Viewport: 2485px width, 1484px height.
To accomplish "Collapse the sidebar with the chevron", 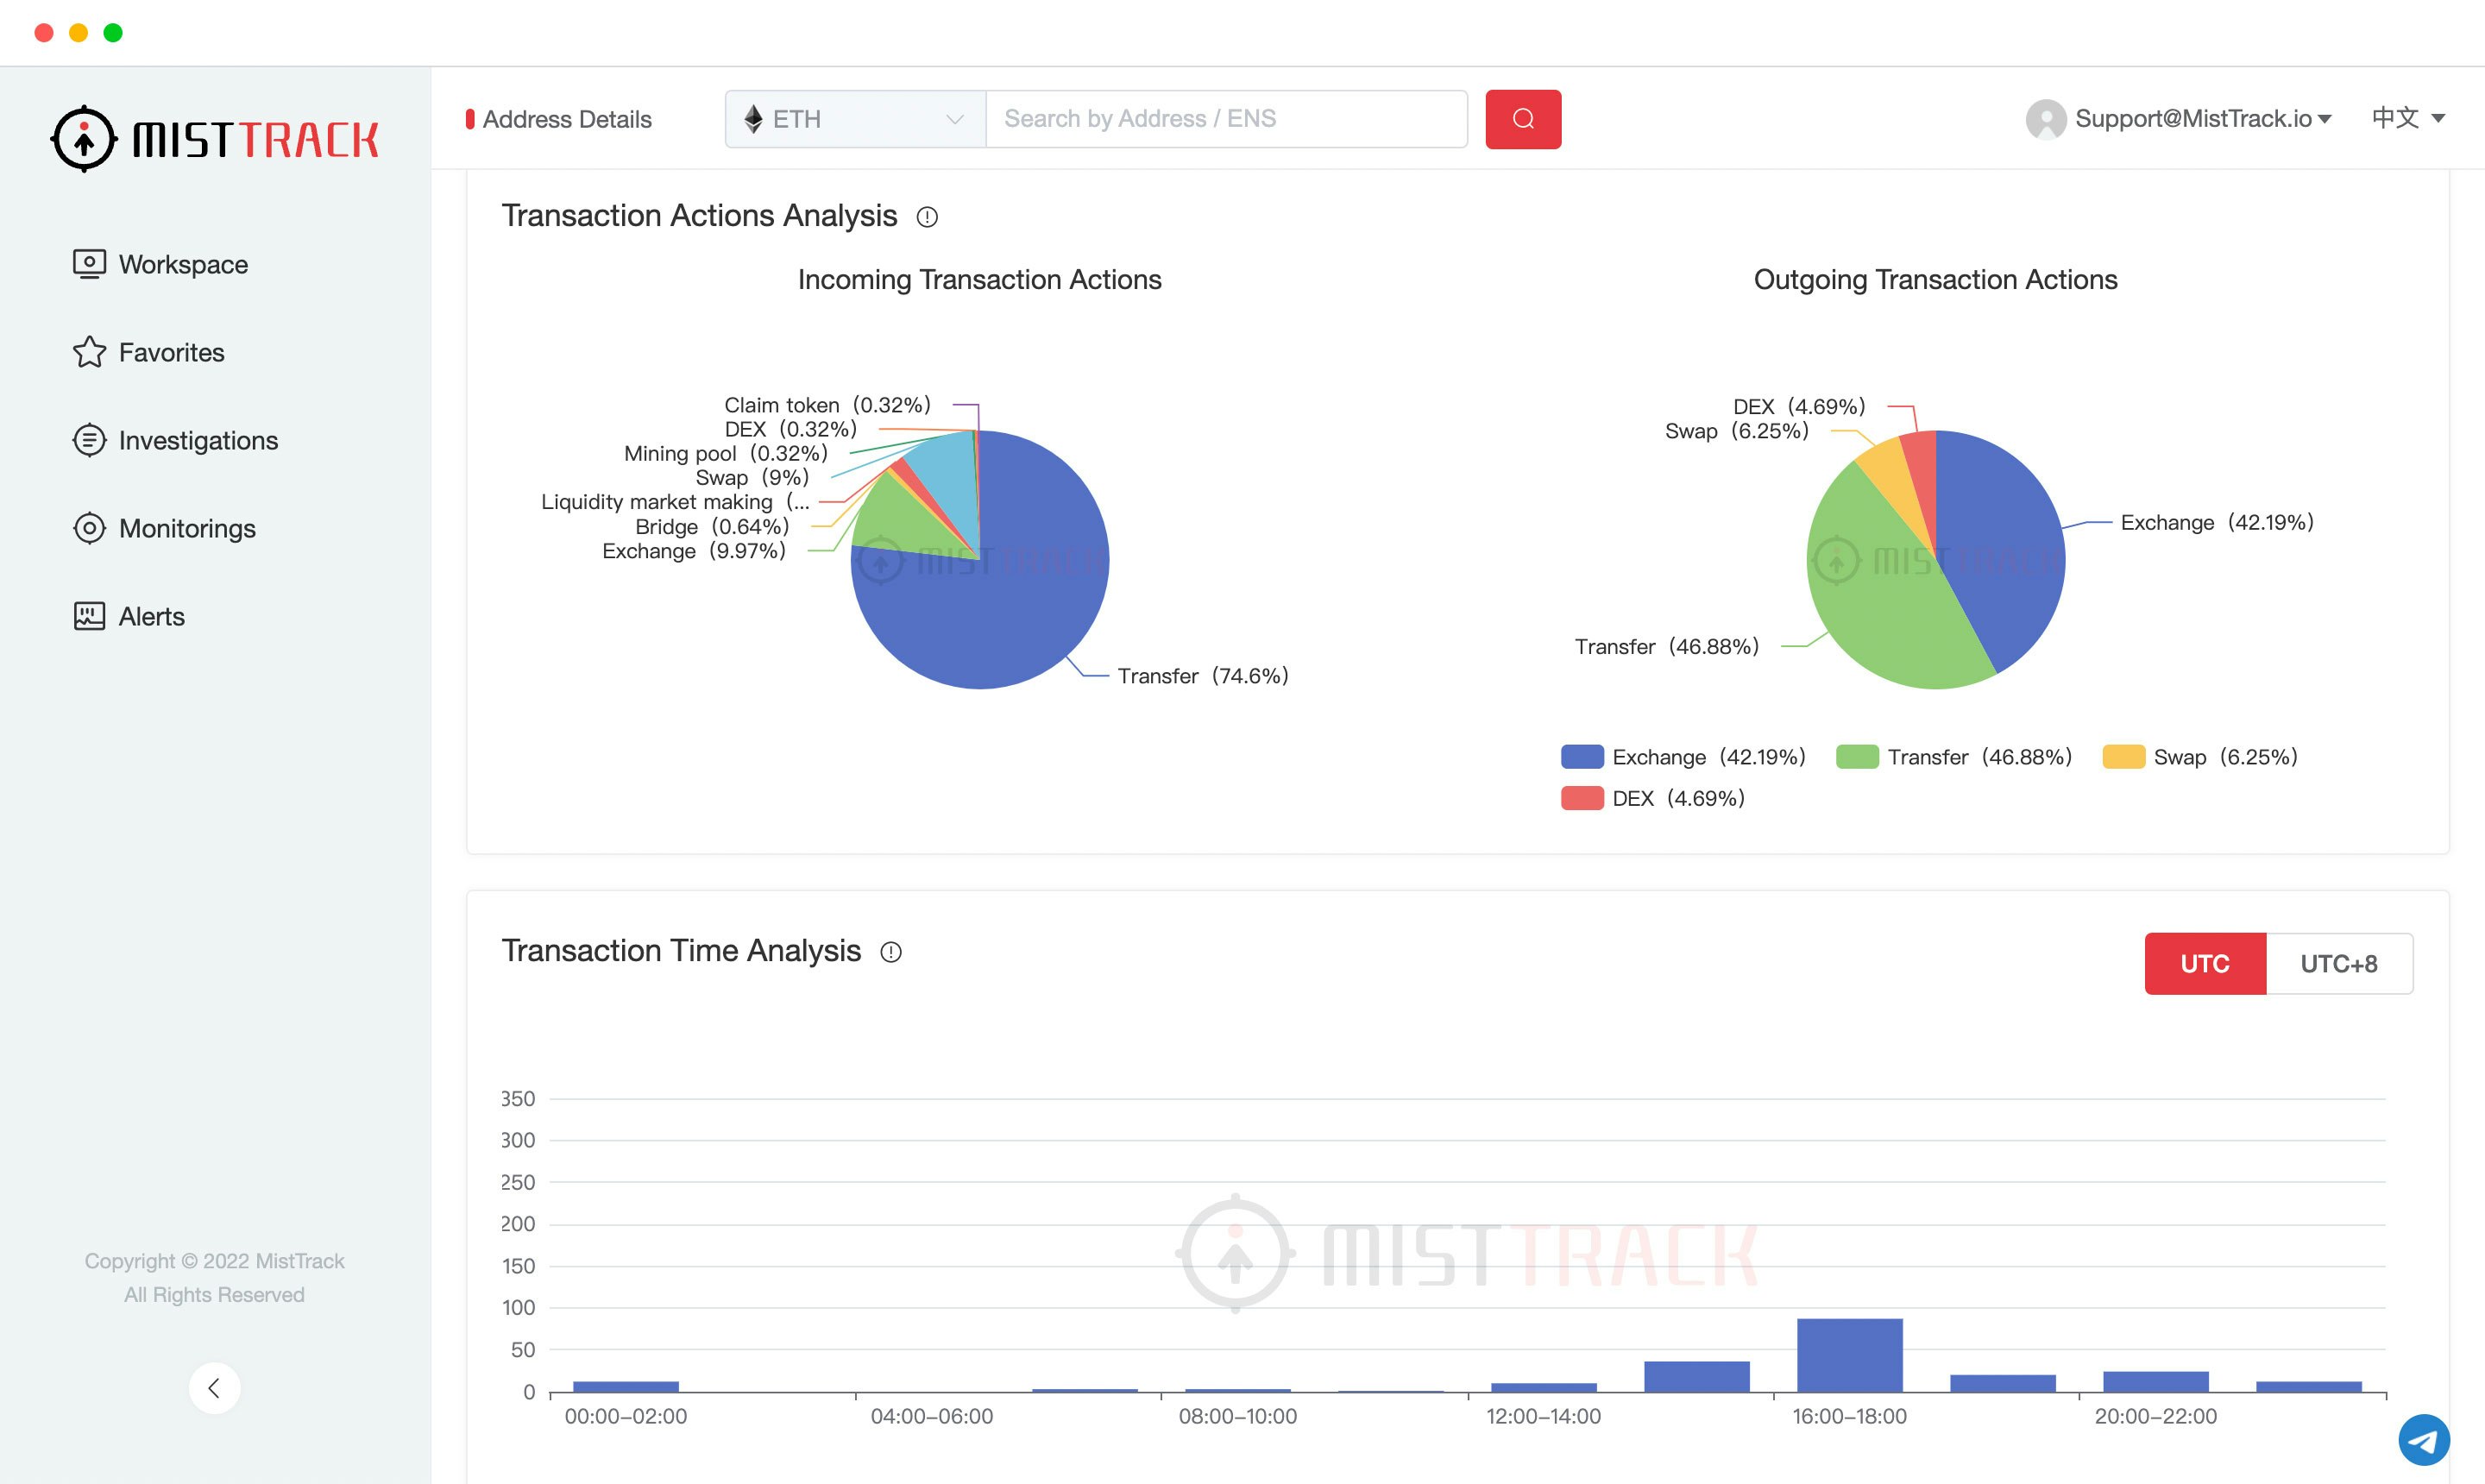I will tap(214, 1388).
